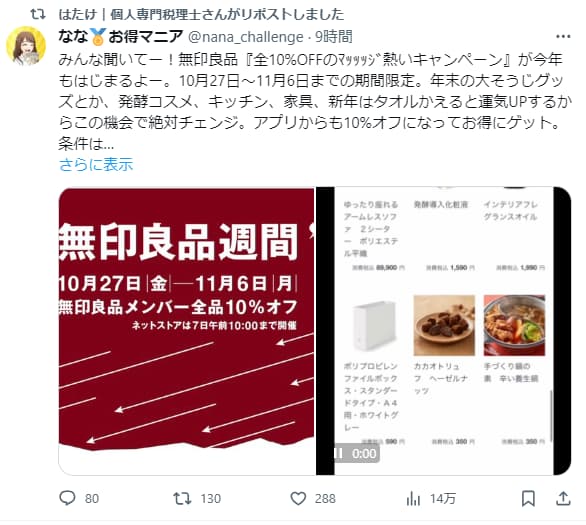This screenshot has width=586, height=525.
Task: View post analytics bar chart icon
Action: 413,498
